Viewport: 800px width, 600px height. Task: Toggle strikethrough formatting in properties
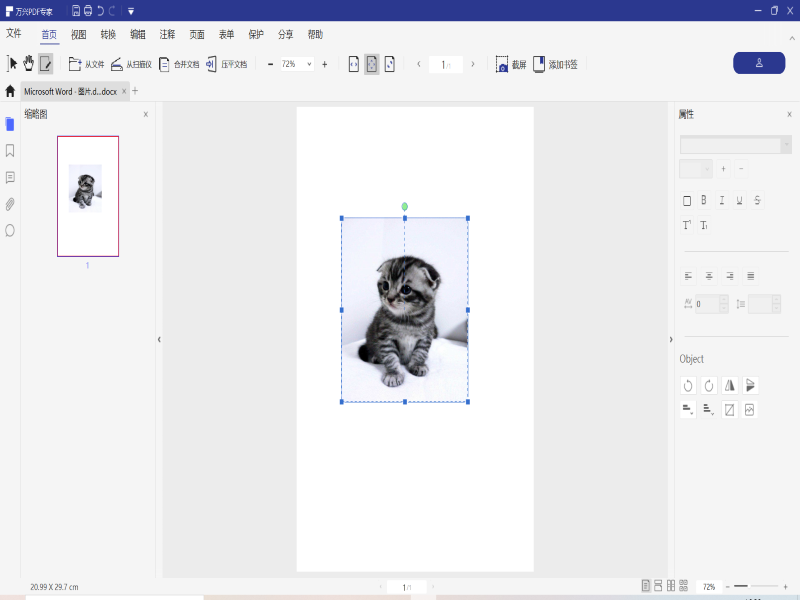(757, 200)
